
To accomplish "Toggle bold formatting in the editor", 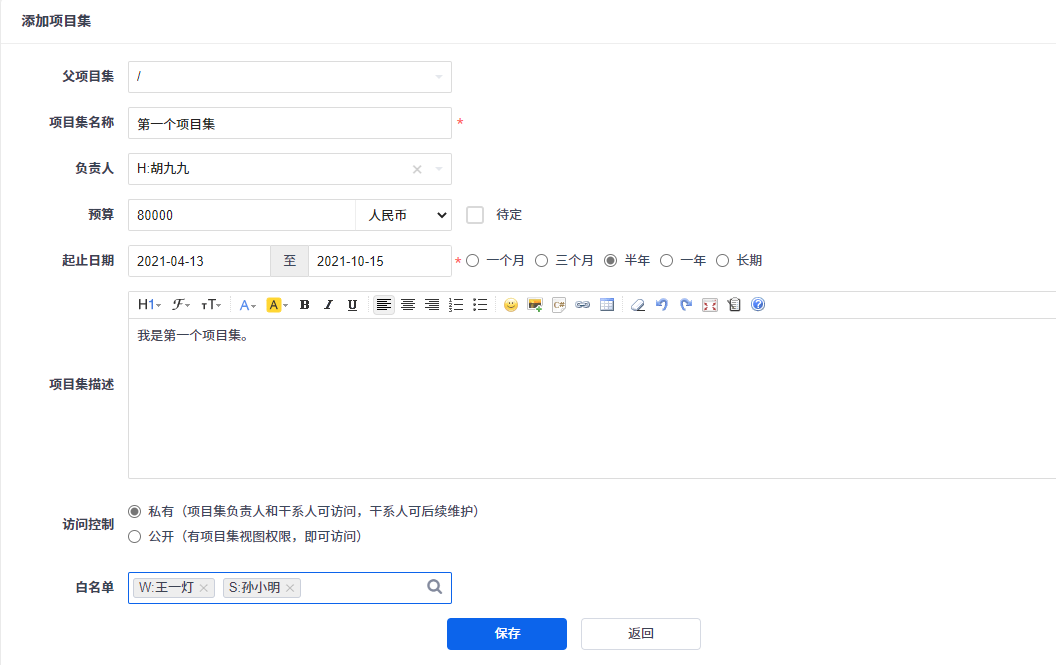I will [x=305, y=305].
